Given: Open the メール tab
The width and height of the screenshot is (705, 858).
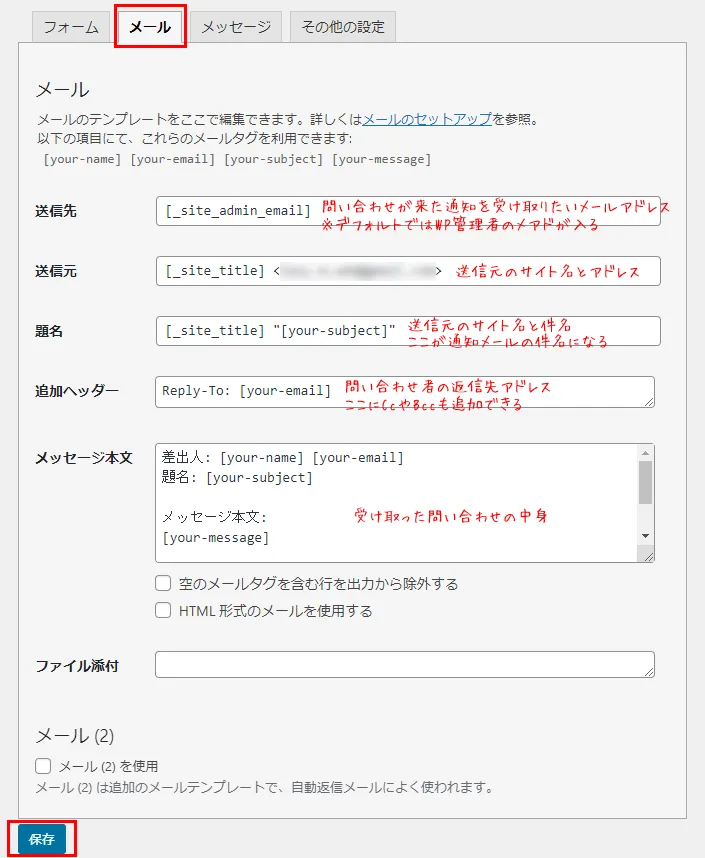Looking at the screenshot, I should tap(150, 27).
